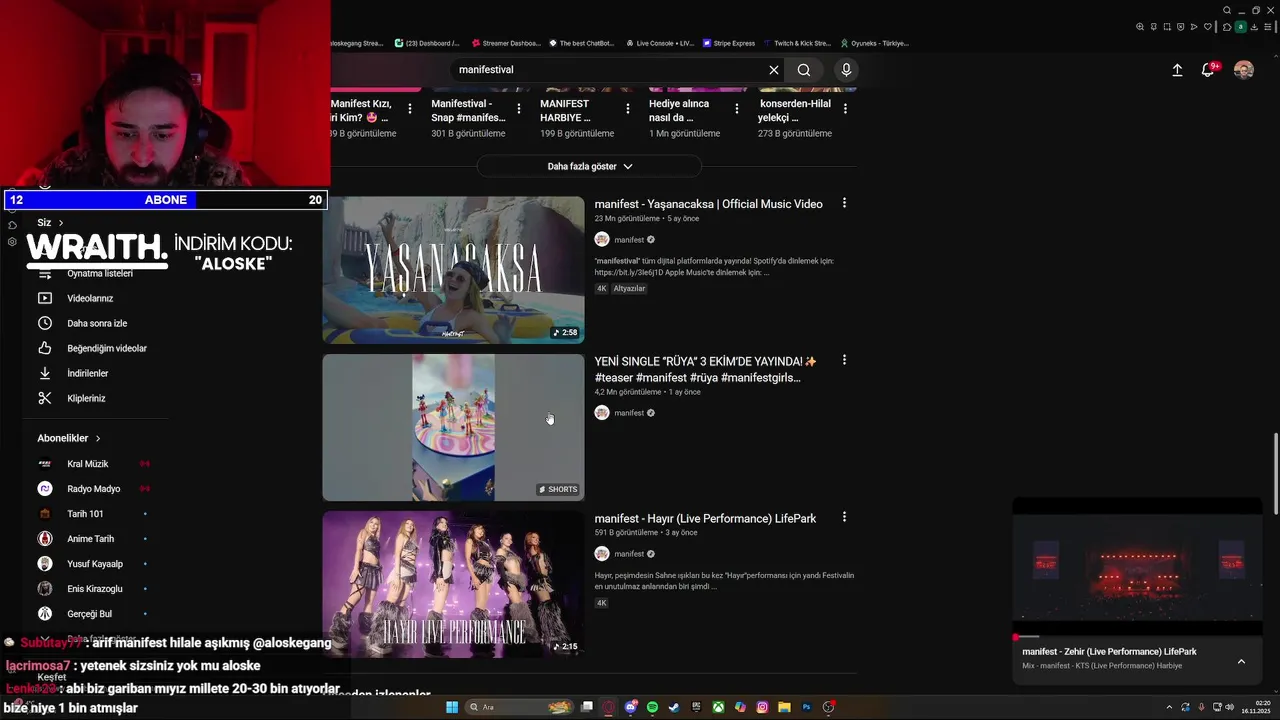Expand the Siz section arrow
The height and width of the screenshot is (720, 1280).
(61, 222)
